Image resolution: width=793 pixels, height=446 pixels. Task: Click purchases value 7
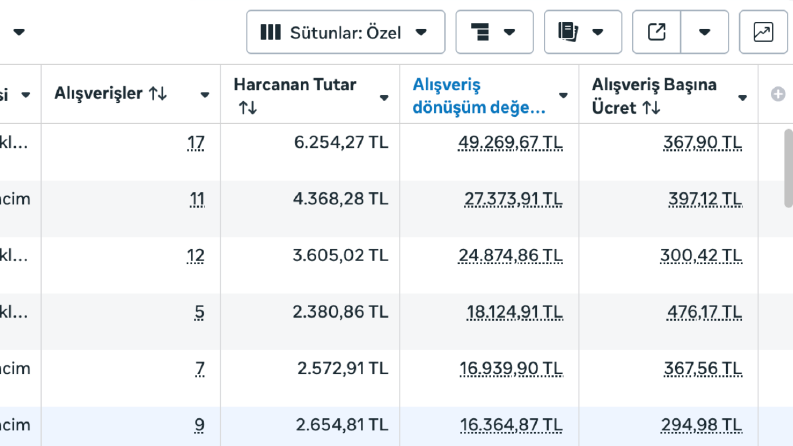[x=200, y=369]
